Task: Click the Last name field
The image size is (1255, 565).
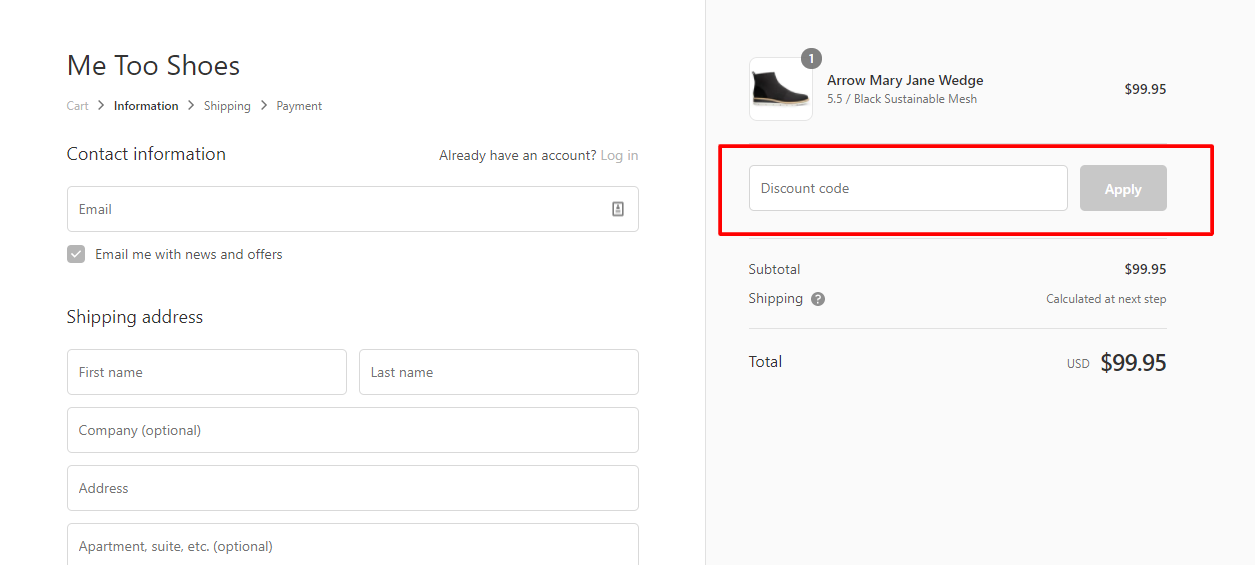Action: (499, 372)
